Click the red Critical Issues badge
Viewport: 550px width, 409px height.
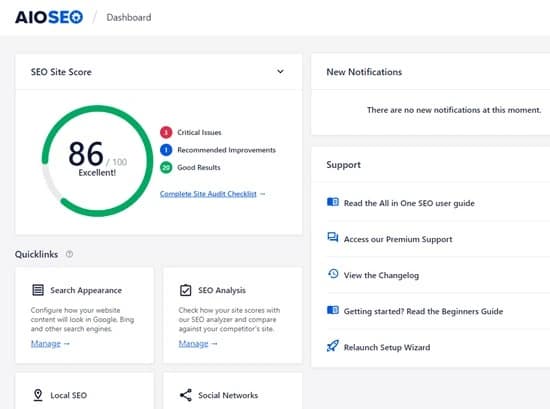(x=166, y=132)
